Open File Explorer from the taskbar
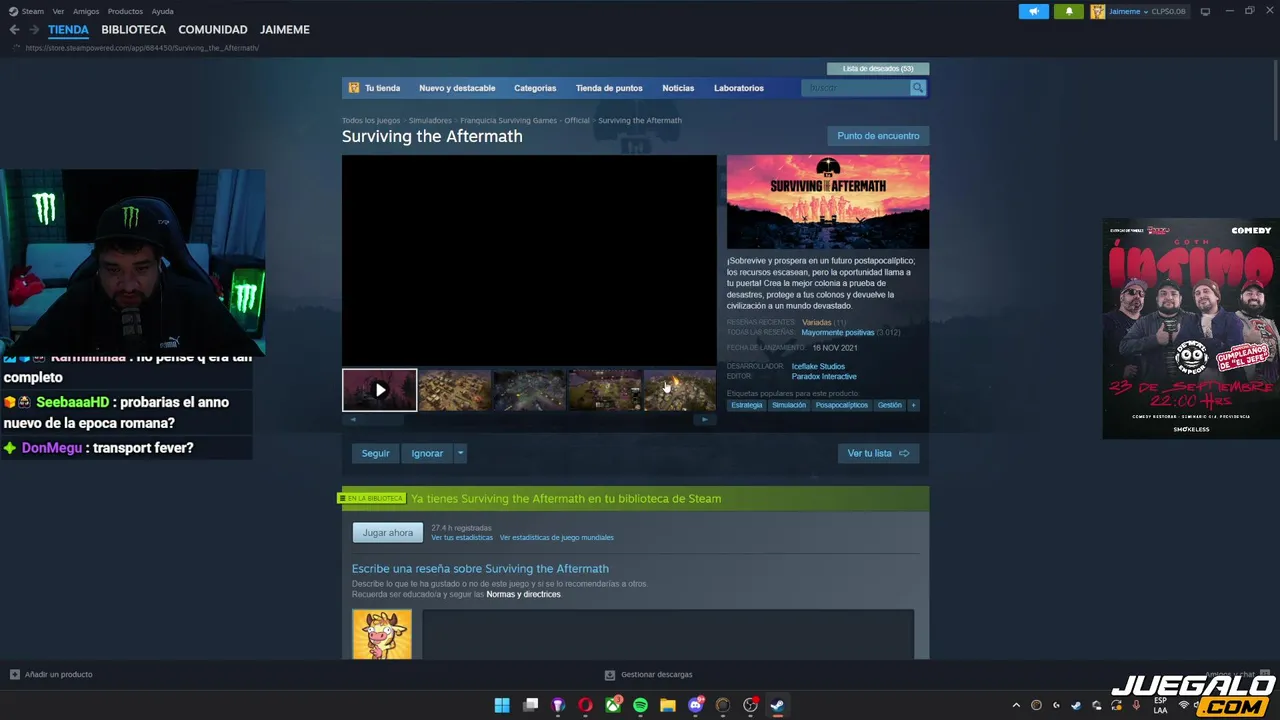This screenshot has height=720, width=1280. tap(668, 705)
